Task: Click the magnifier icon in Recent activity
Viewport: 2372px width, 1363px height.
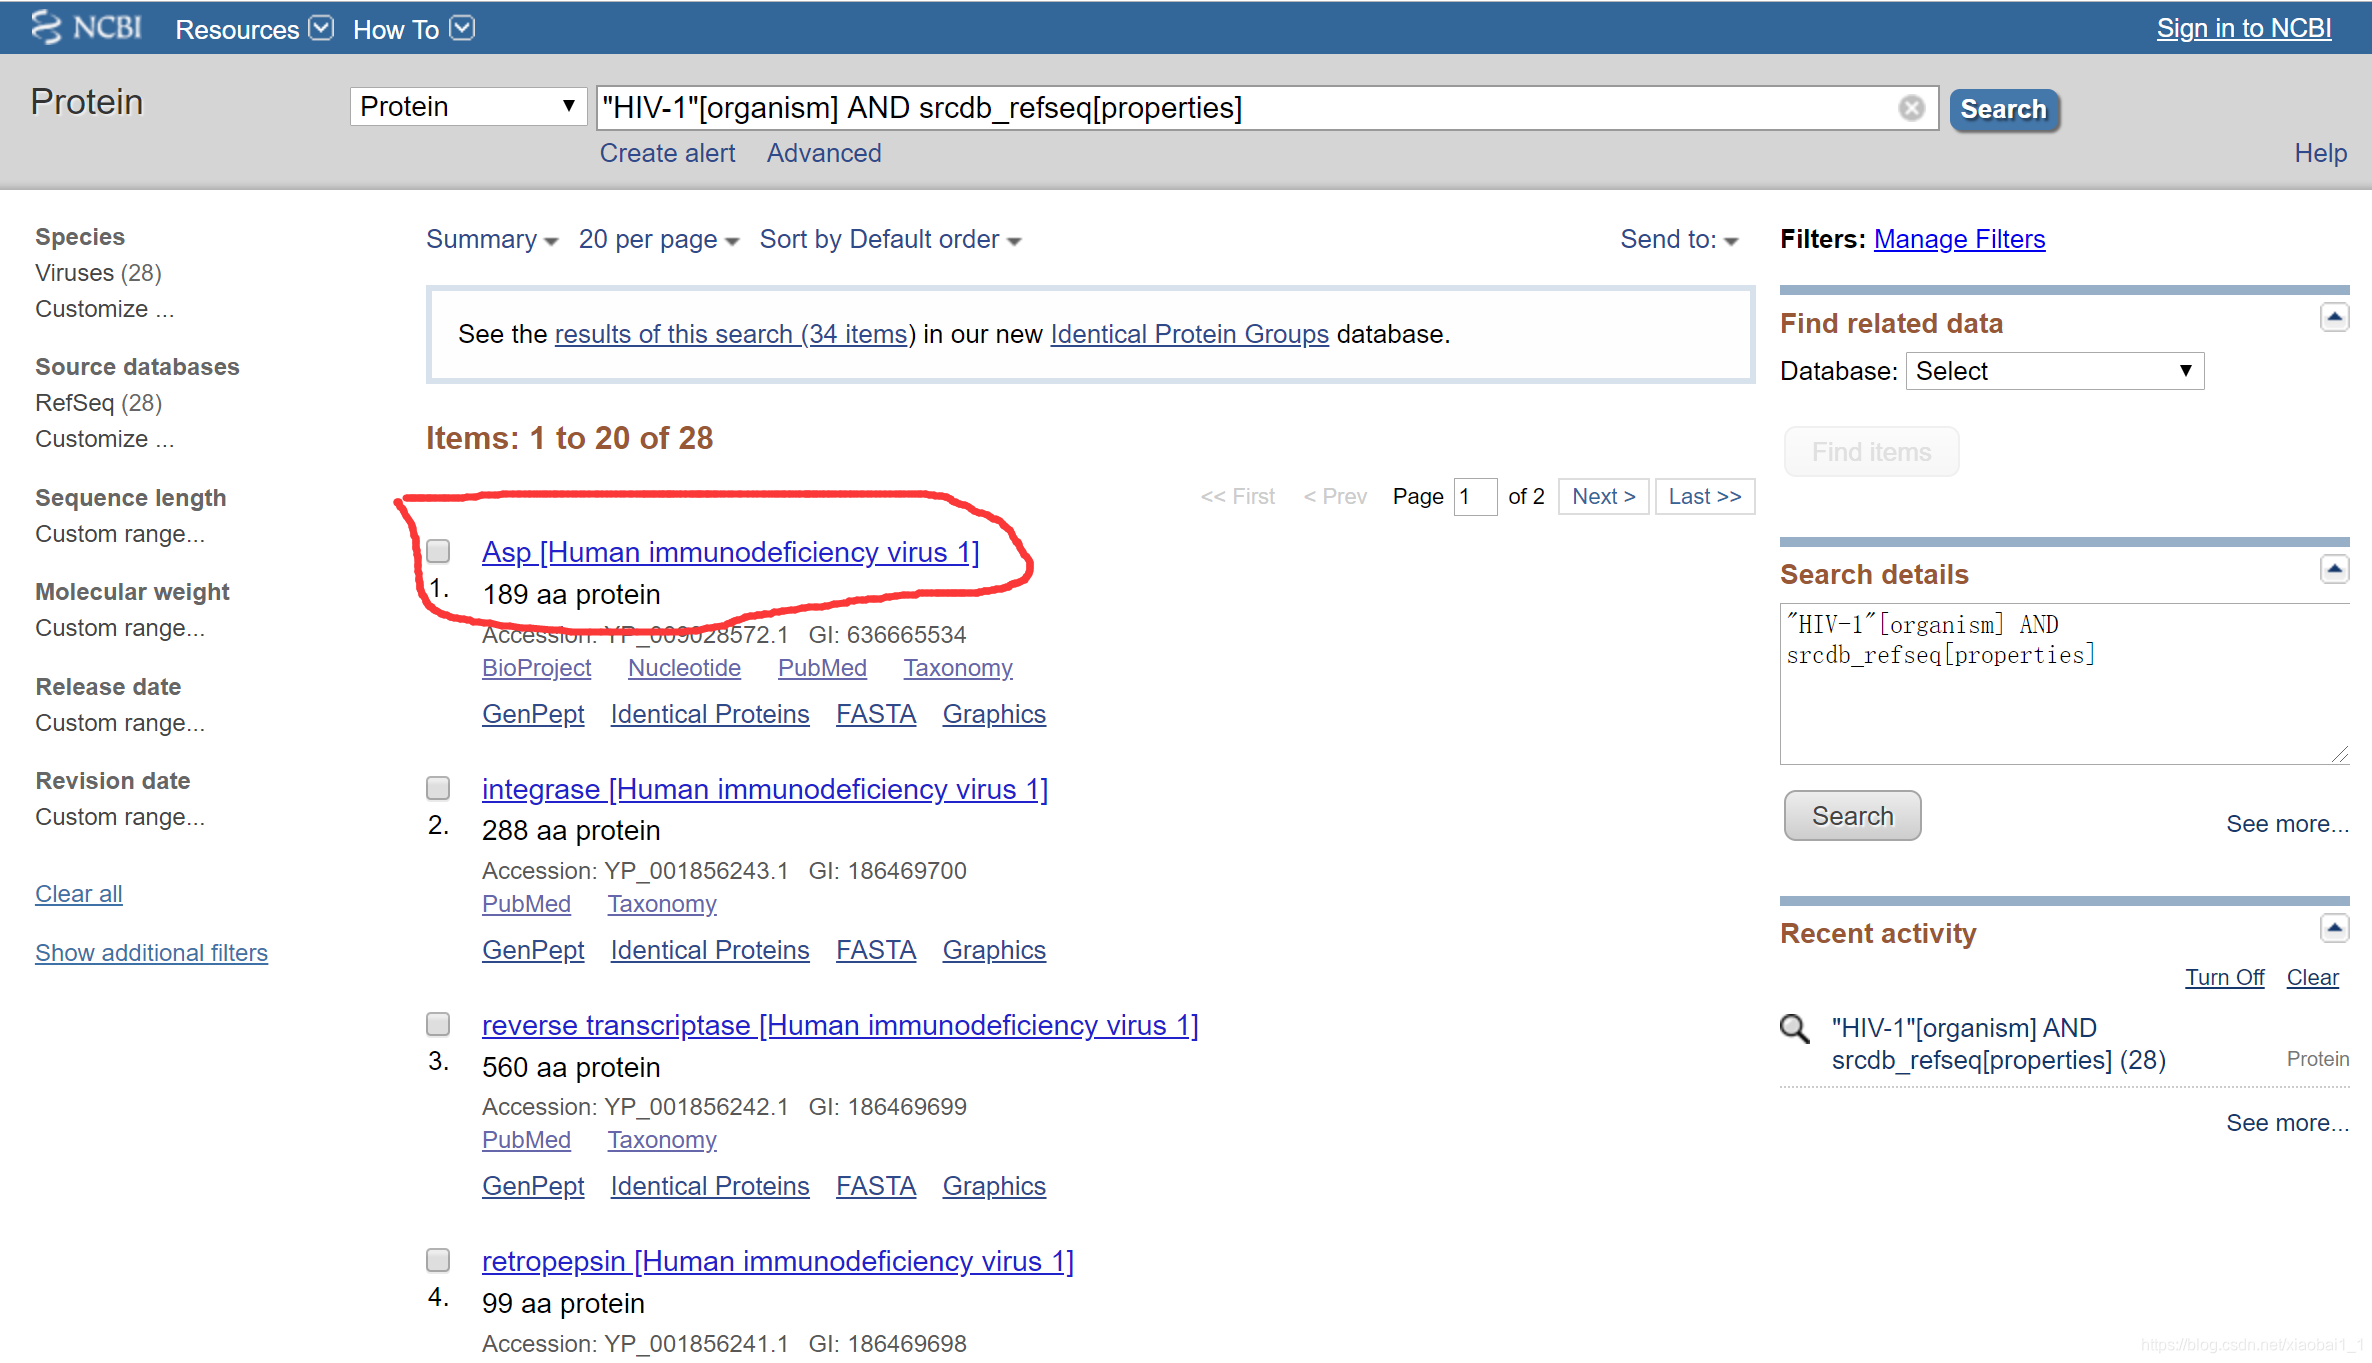Action: [1795, 1028]
